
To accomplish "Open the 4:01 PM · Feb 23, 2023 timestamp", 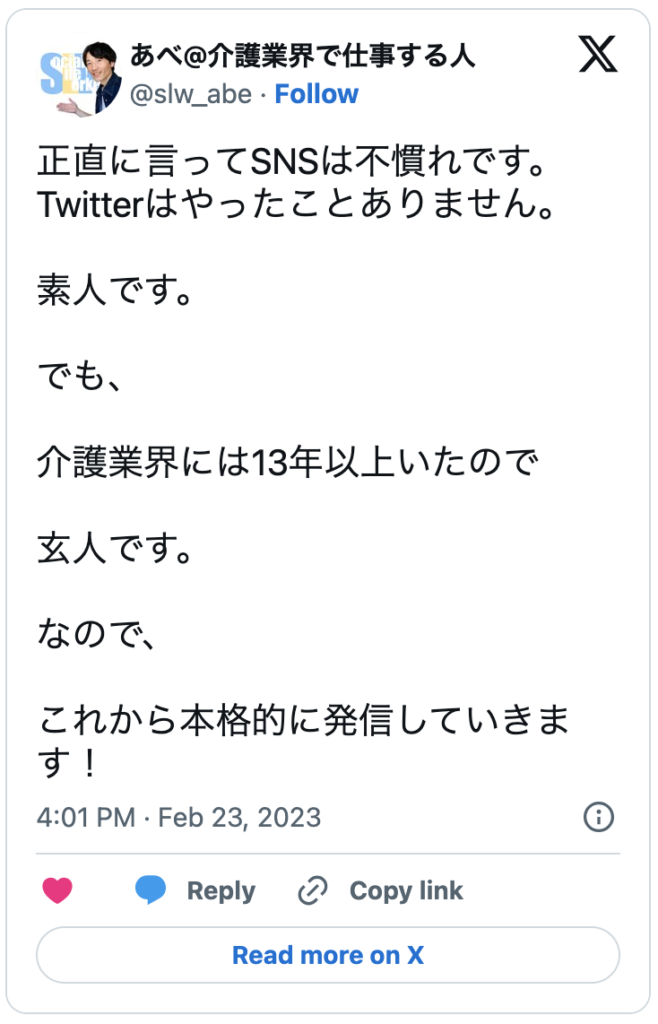I will click(179, 817).
